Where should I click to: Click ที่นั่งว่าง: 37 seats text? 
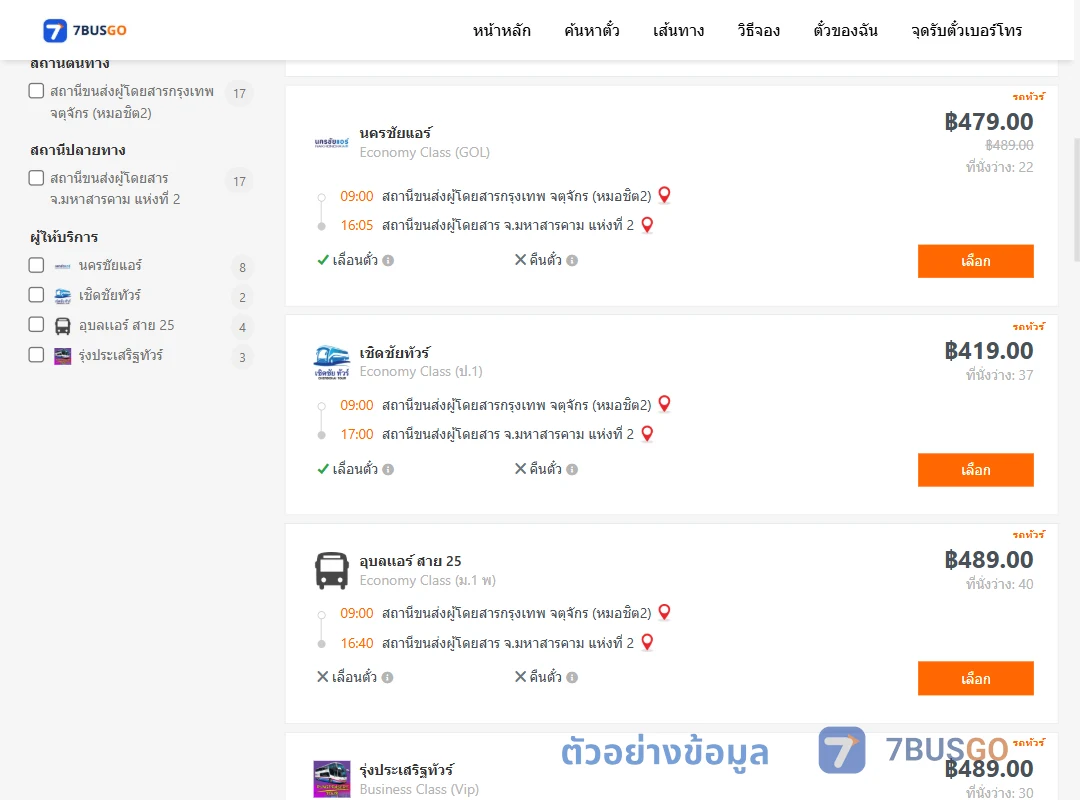(999, 375)
